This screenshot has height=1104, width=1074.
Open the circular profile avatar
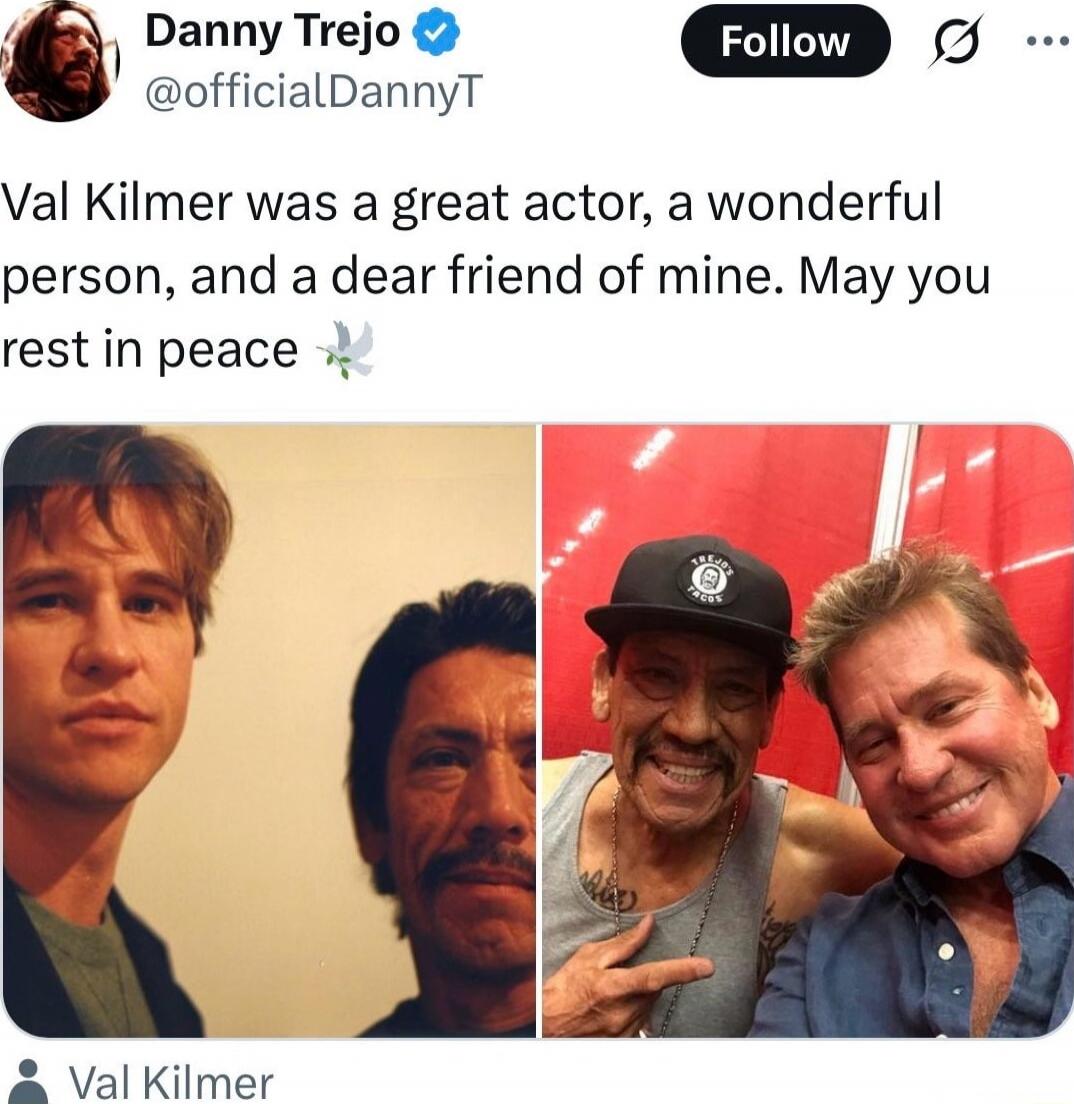60,61
